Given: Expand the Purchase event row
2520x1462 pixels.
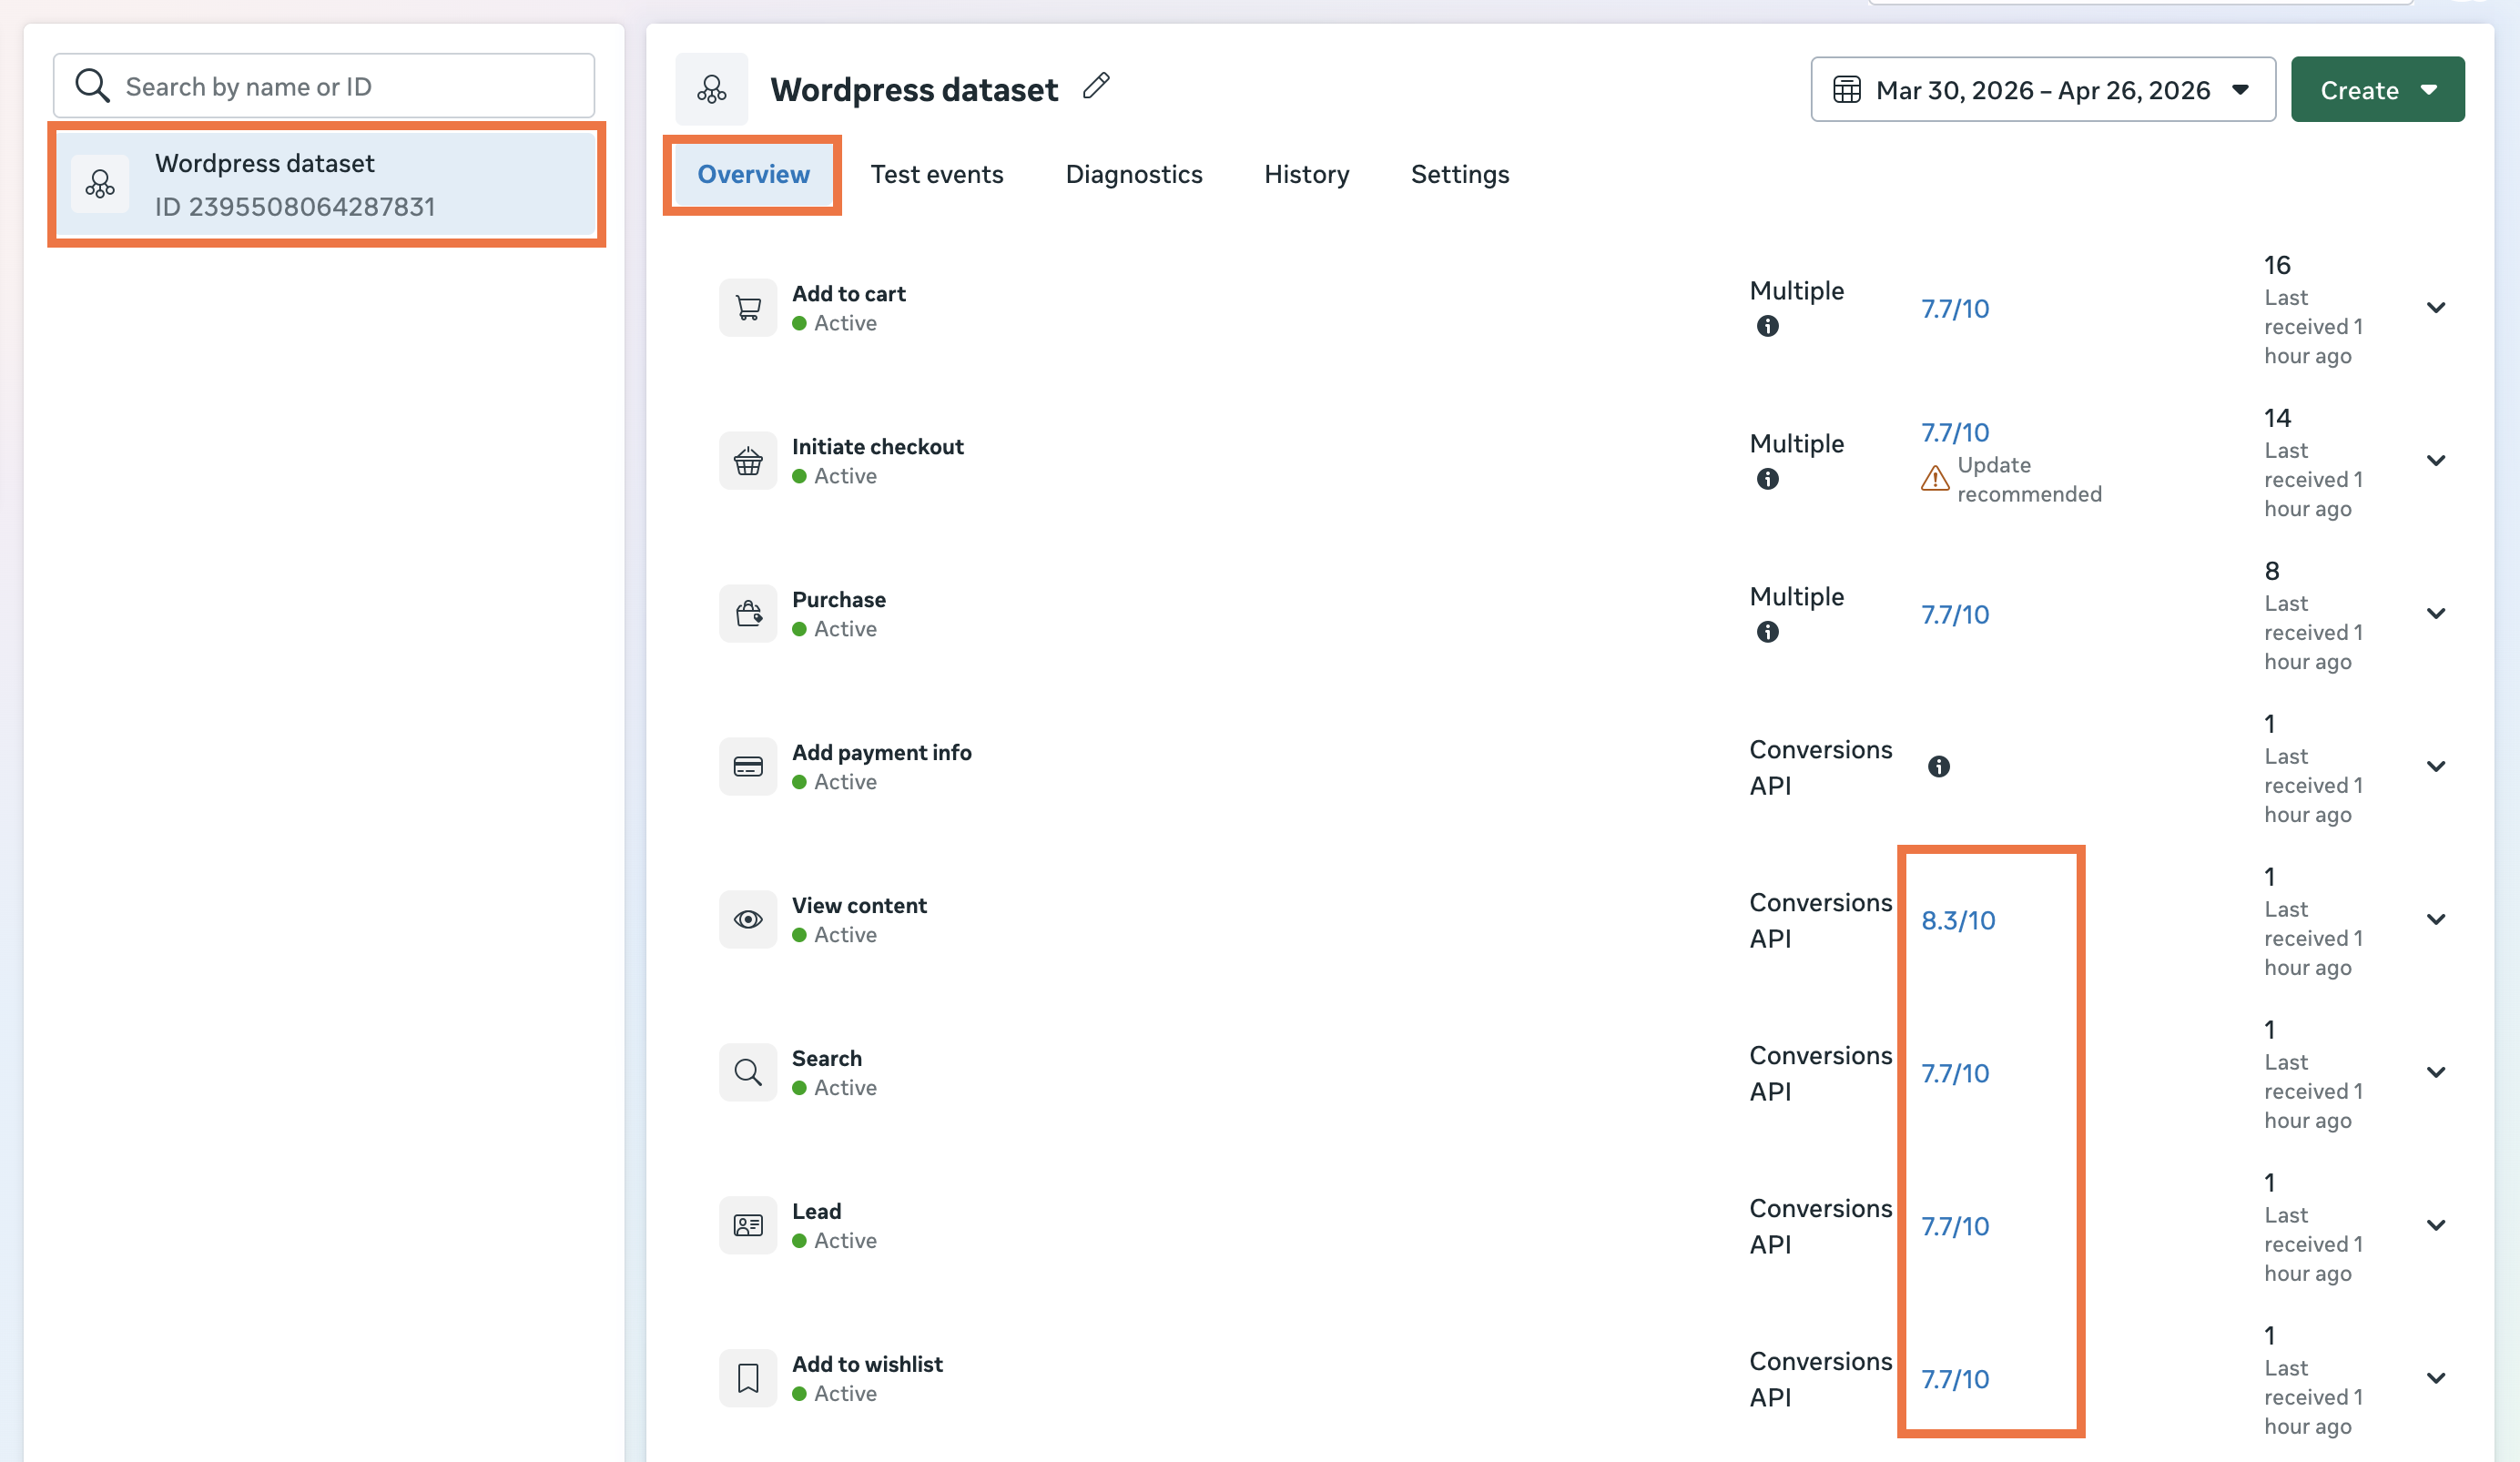Looking at the screenshot, I should point(2436,614).
